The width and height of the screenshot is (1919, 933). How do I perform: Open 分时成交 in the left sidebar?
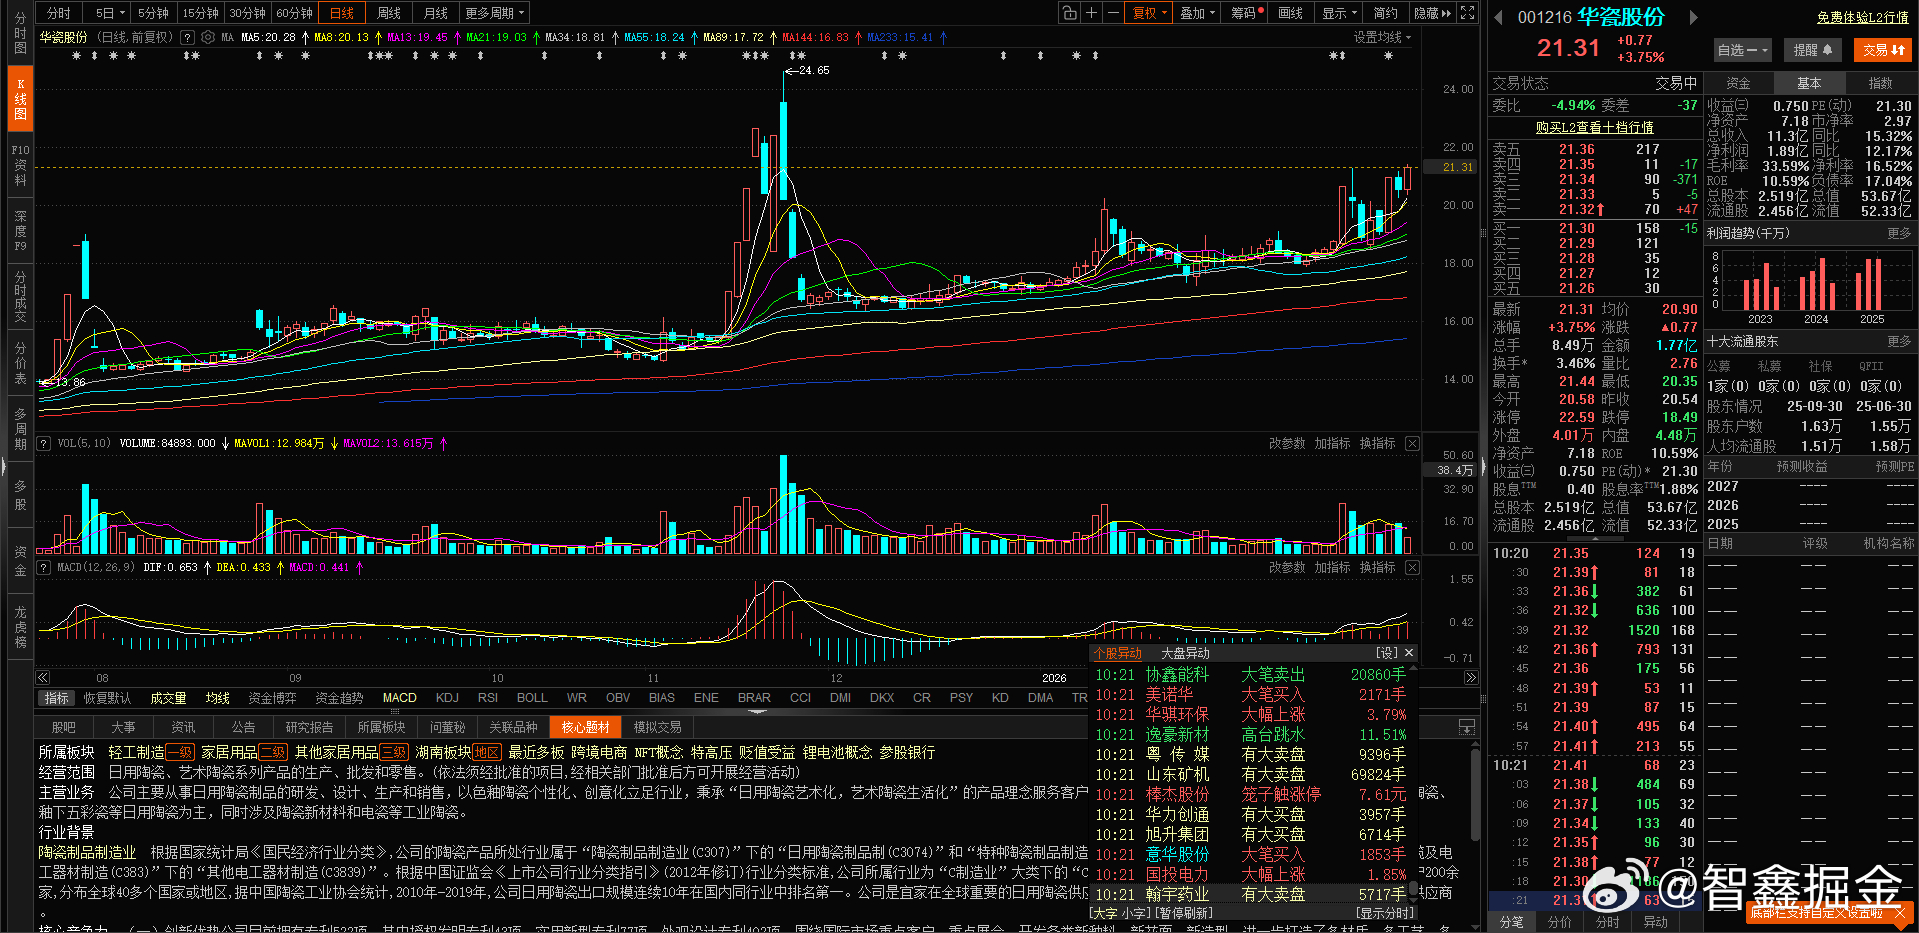pyautogui.click(x=20, y=297)
